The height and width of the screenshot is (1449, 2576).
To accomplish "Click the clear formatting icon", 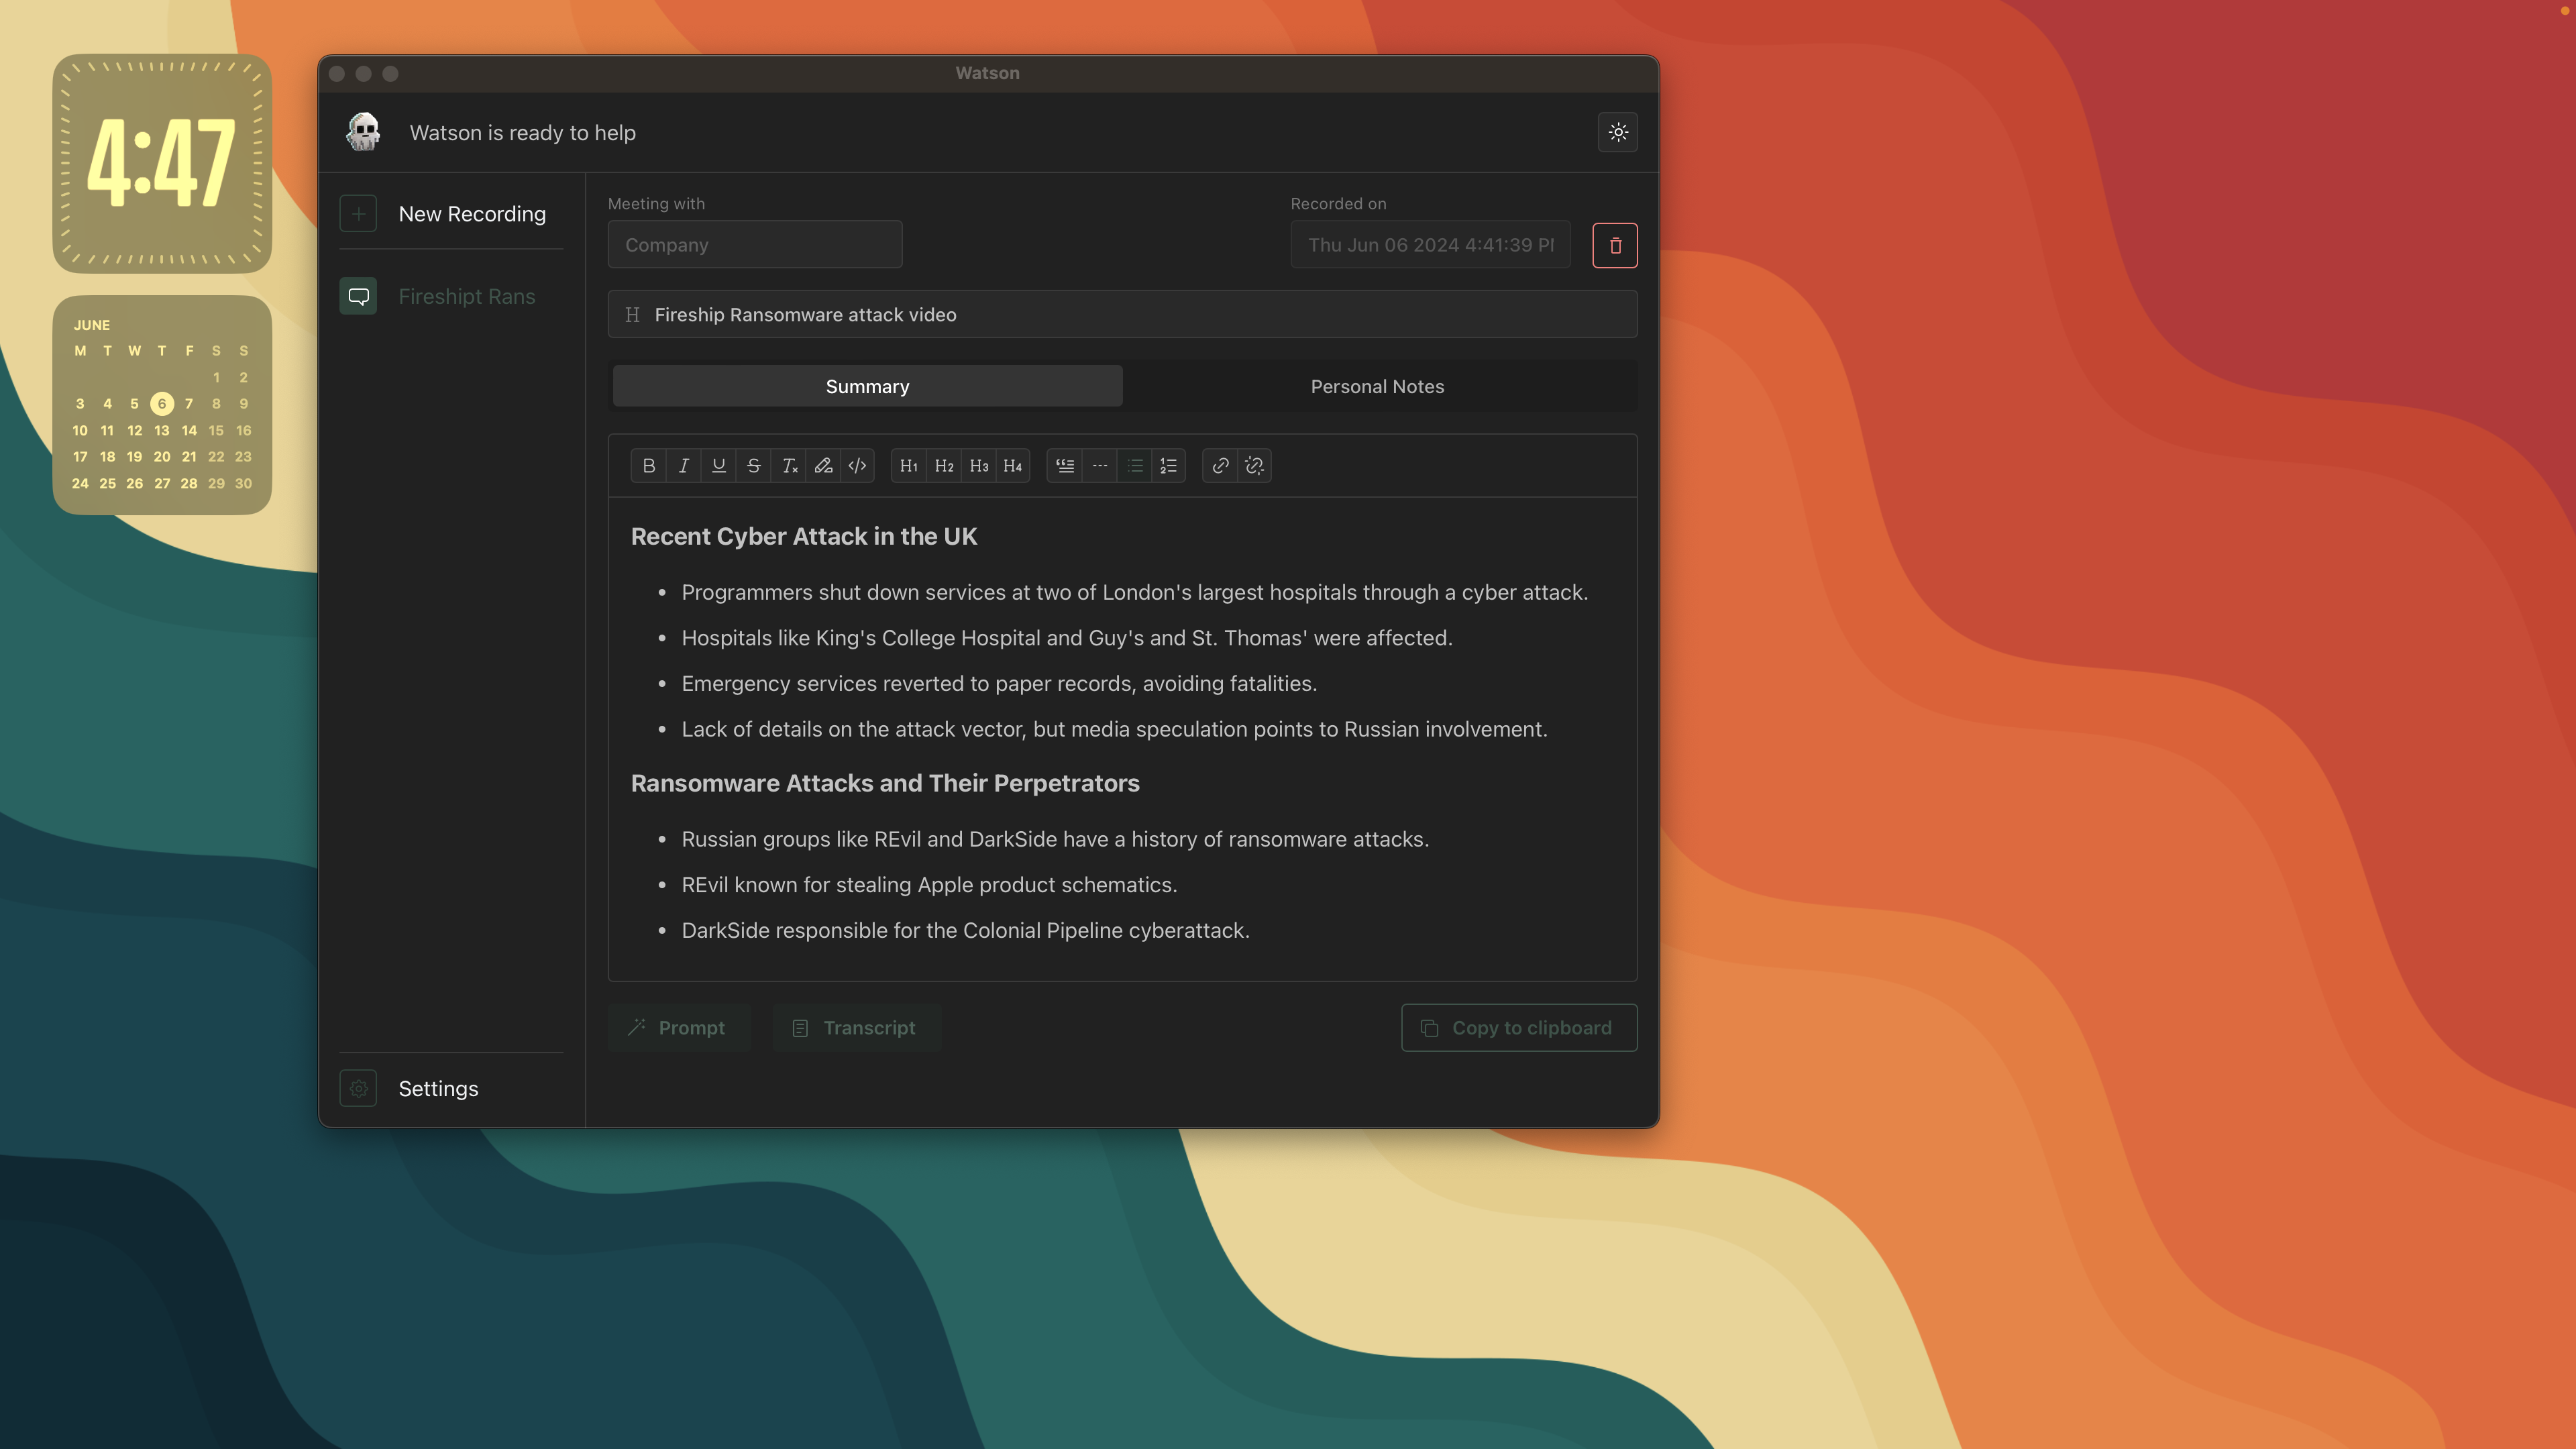I will [789, 466].
